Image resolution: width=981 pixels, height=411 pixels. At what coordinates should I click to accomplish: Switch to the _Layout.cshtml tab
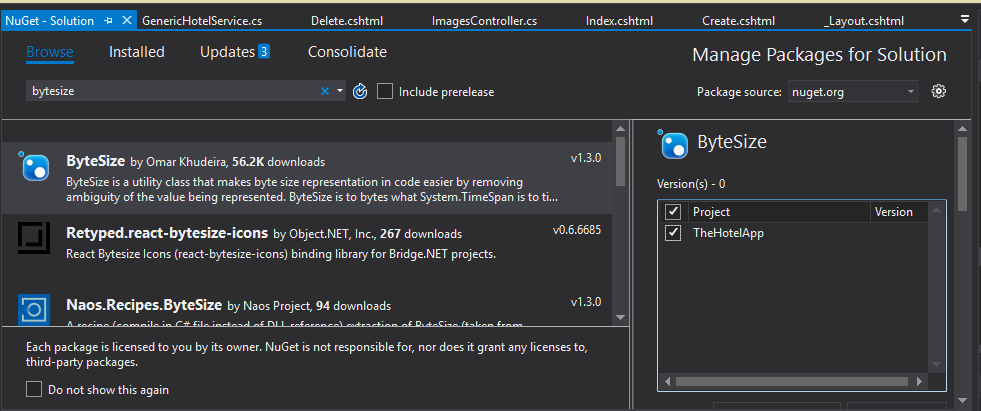click(x=863, y=21)
